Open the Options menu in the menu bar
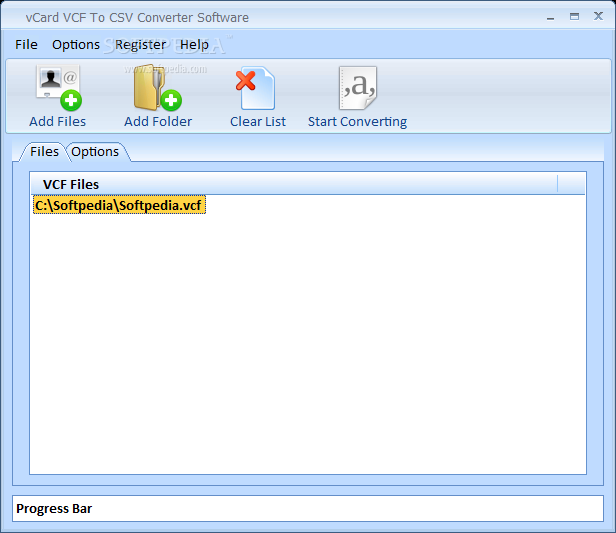Image resolution: width=616 pixels, height=533 pixels. point(76,45)
